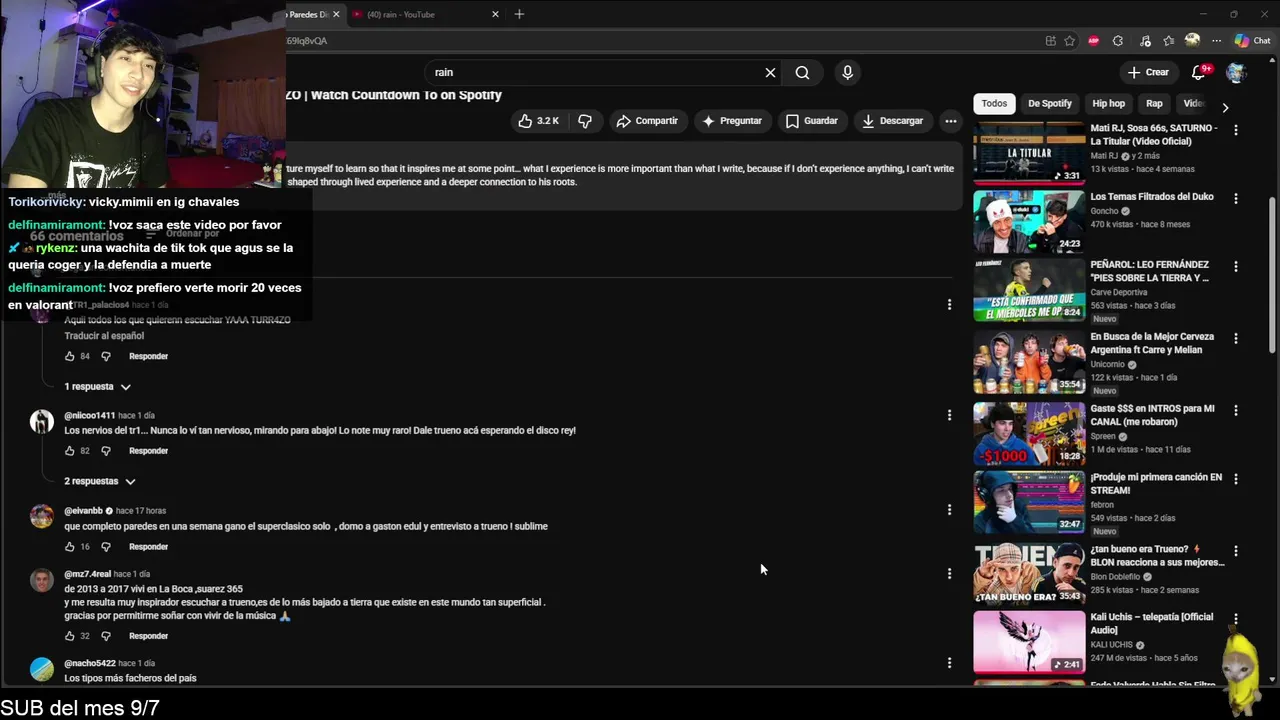
Task: Select the 'Rap' filter chip
Action: click(1154, 103)
